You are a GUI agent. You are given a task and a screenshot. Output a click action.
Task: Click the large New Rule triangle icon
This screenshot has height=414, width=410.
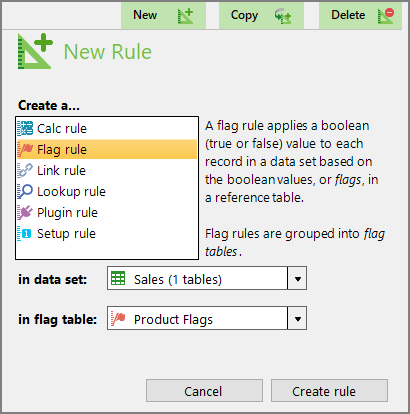tap(35, 51)
